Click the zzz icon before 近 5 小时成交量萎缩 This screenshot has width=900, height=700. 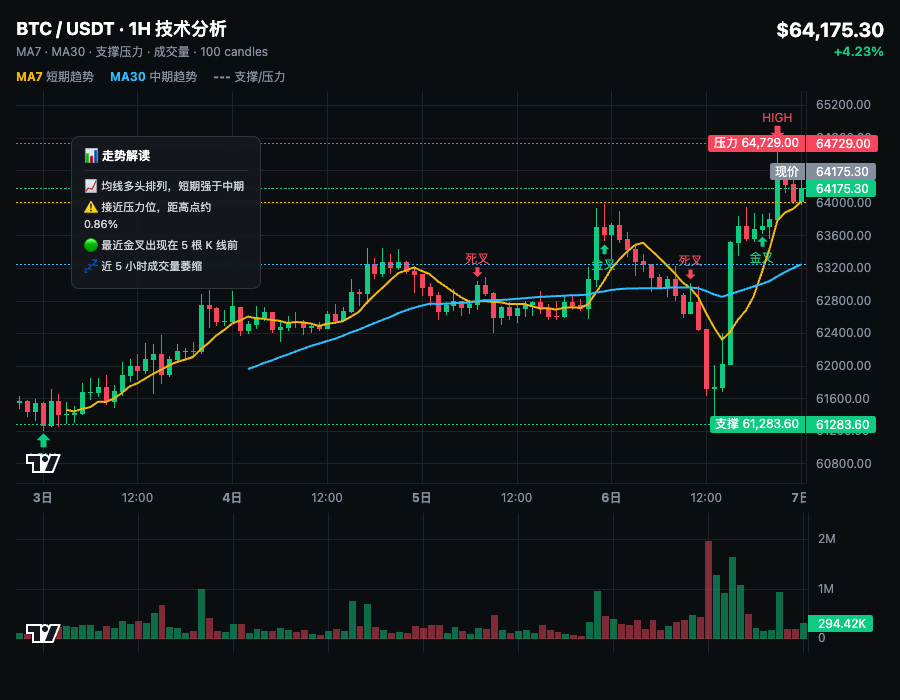click(91, 266)
